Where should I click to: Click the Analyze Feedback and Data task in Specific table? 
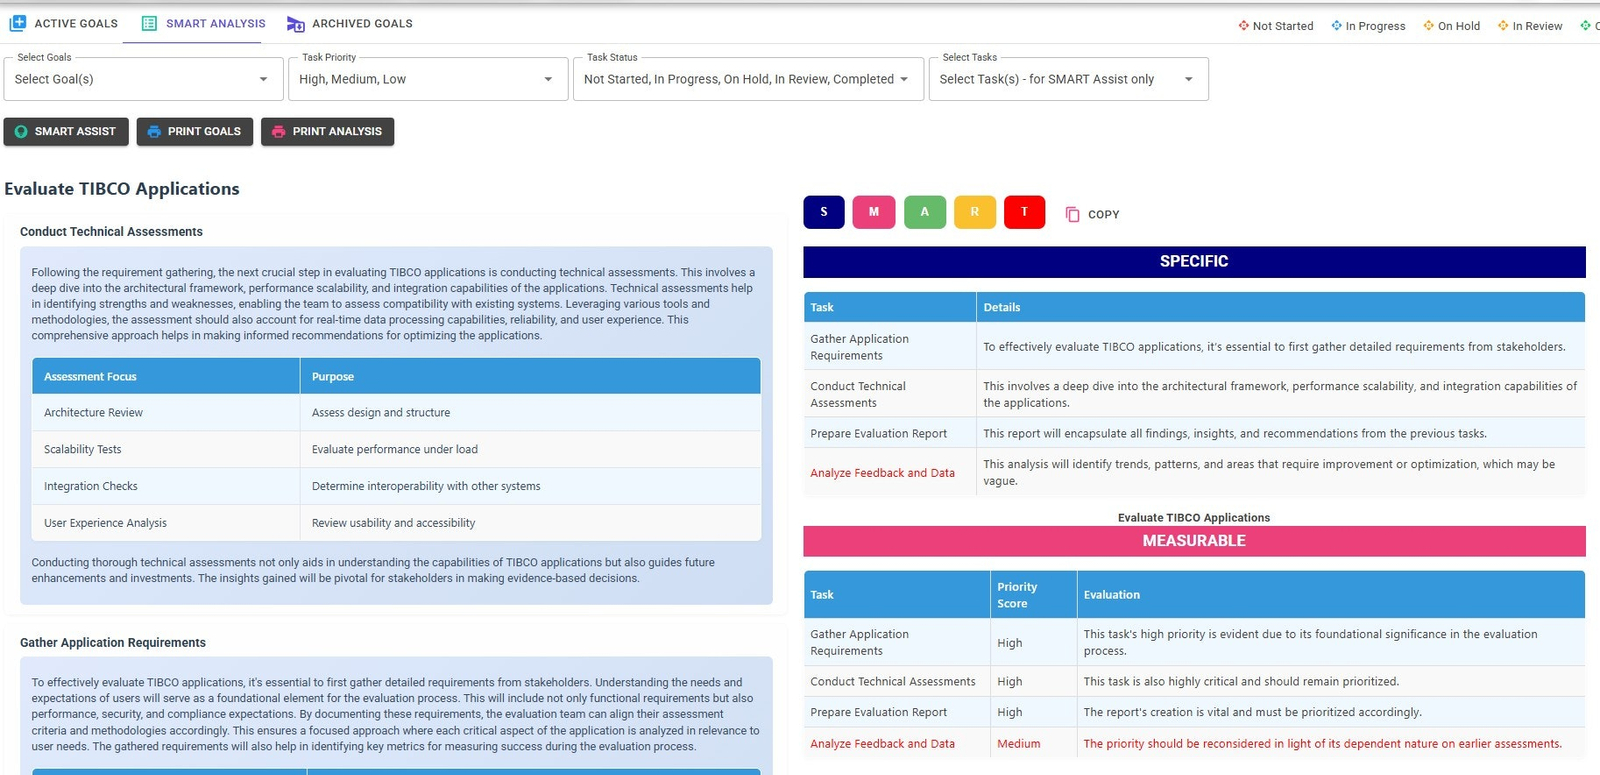click(x=882, y=473)
